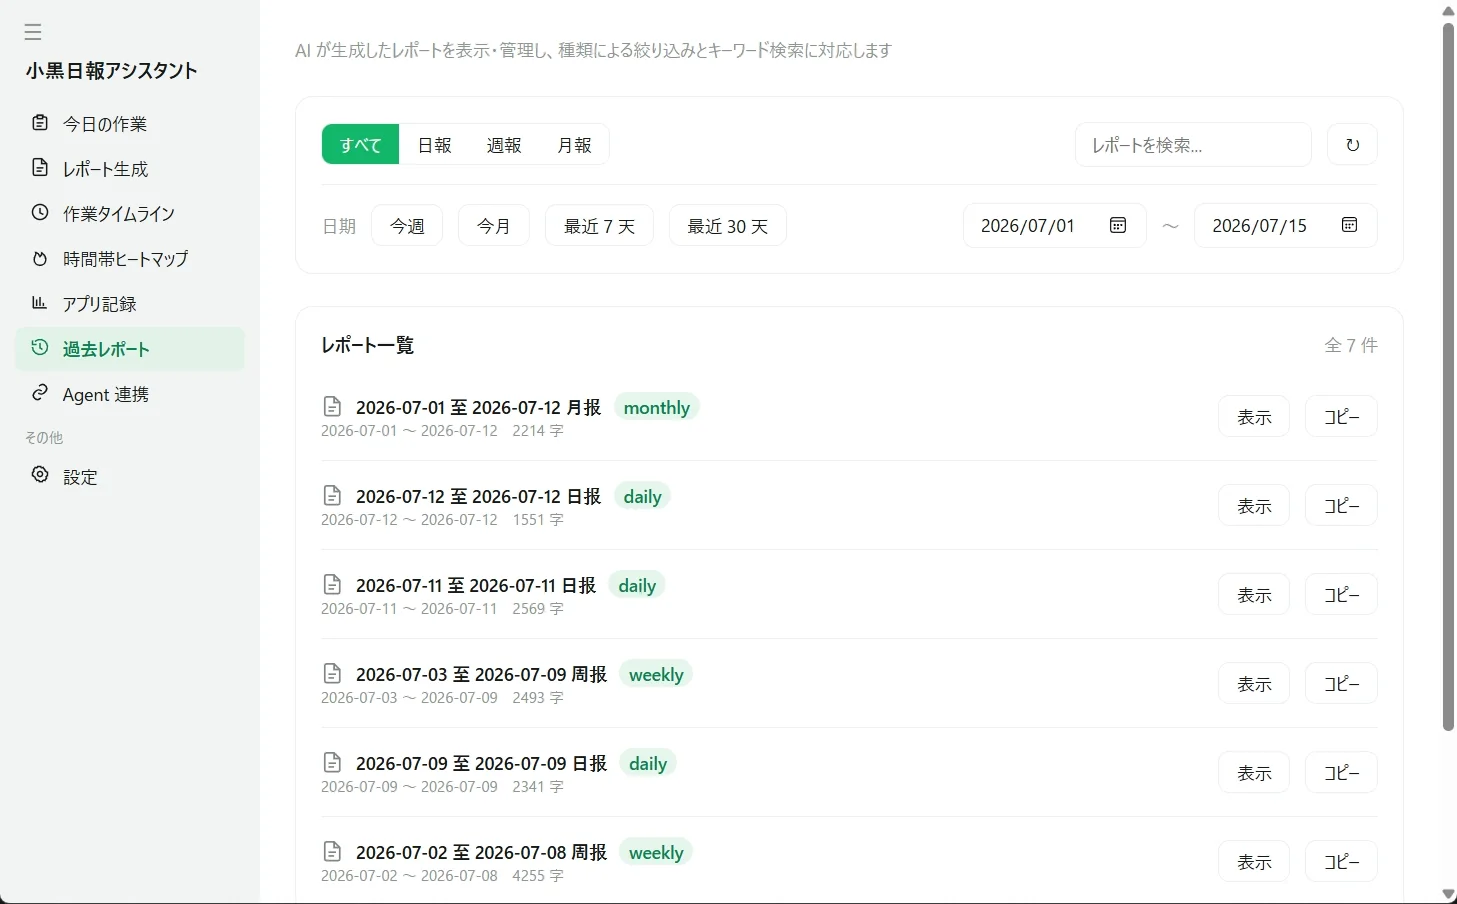Click document icon of 2026-07-11 日报 row
The image size is (1457, 904).
(x=332, y=585)
